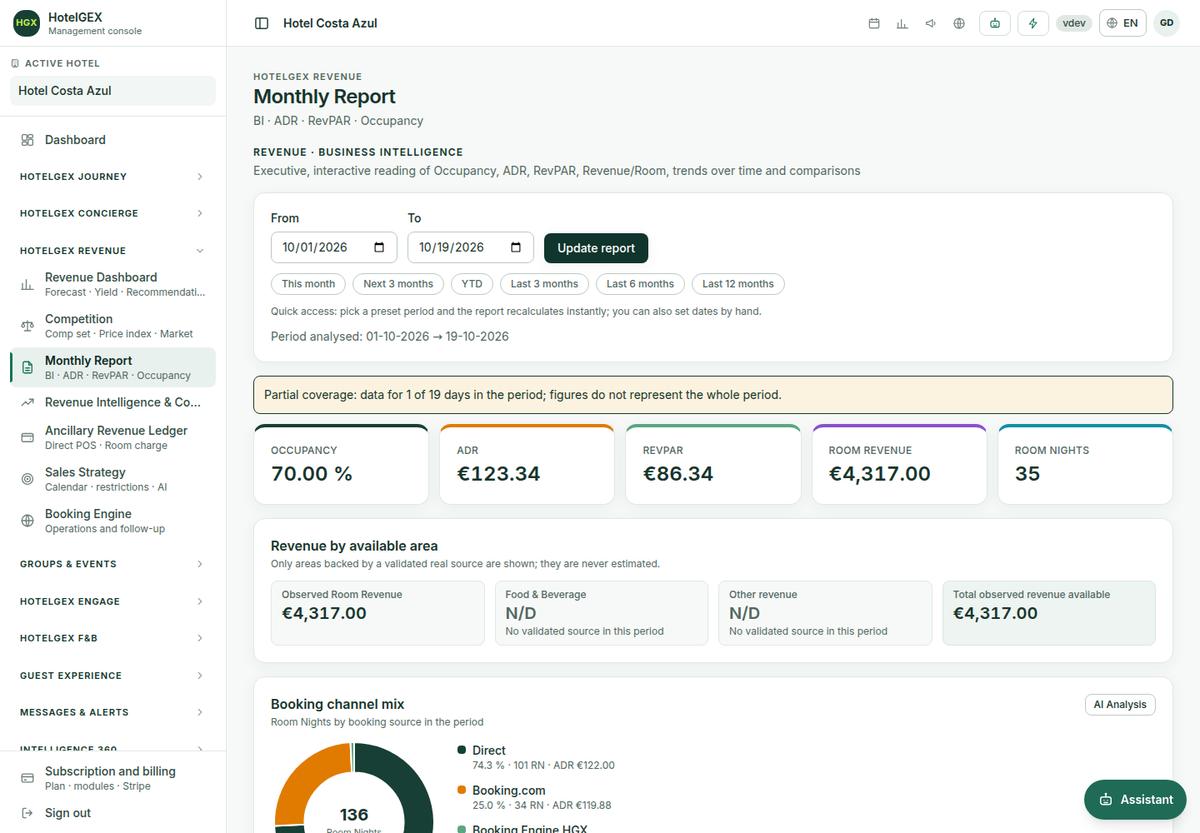This screenshot has width=1200, height=833.
Task: Expand the HotelGEX Engage section
Action: tap(113, 601)
